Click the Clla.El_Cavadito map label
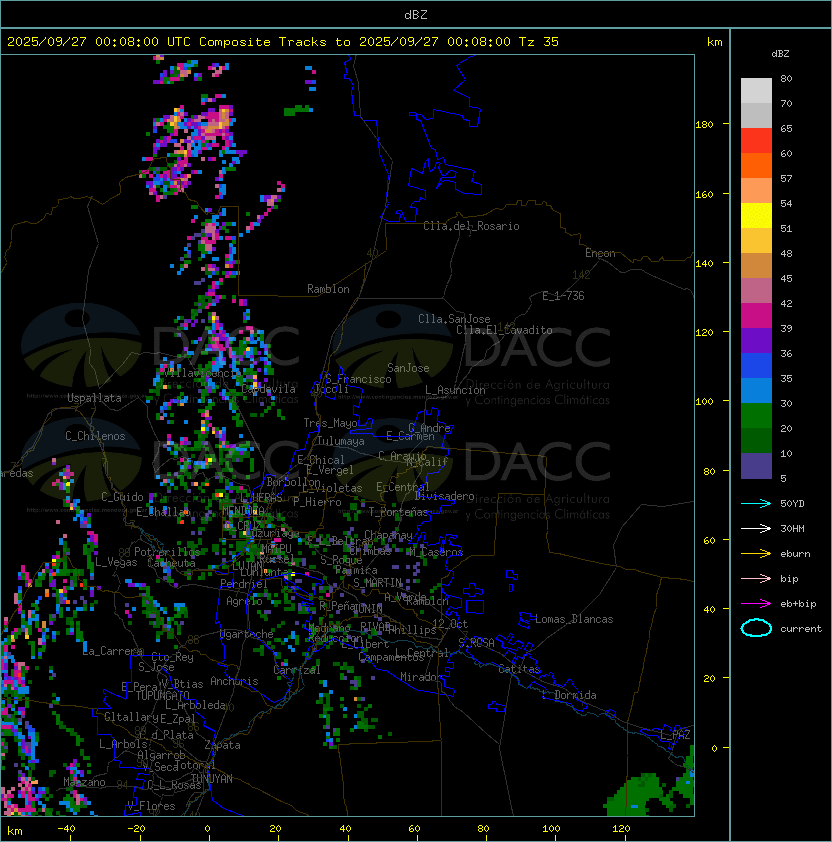 504,330
